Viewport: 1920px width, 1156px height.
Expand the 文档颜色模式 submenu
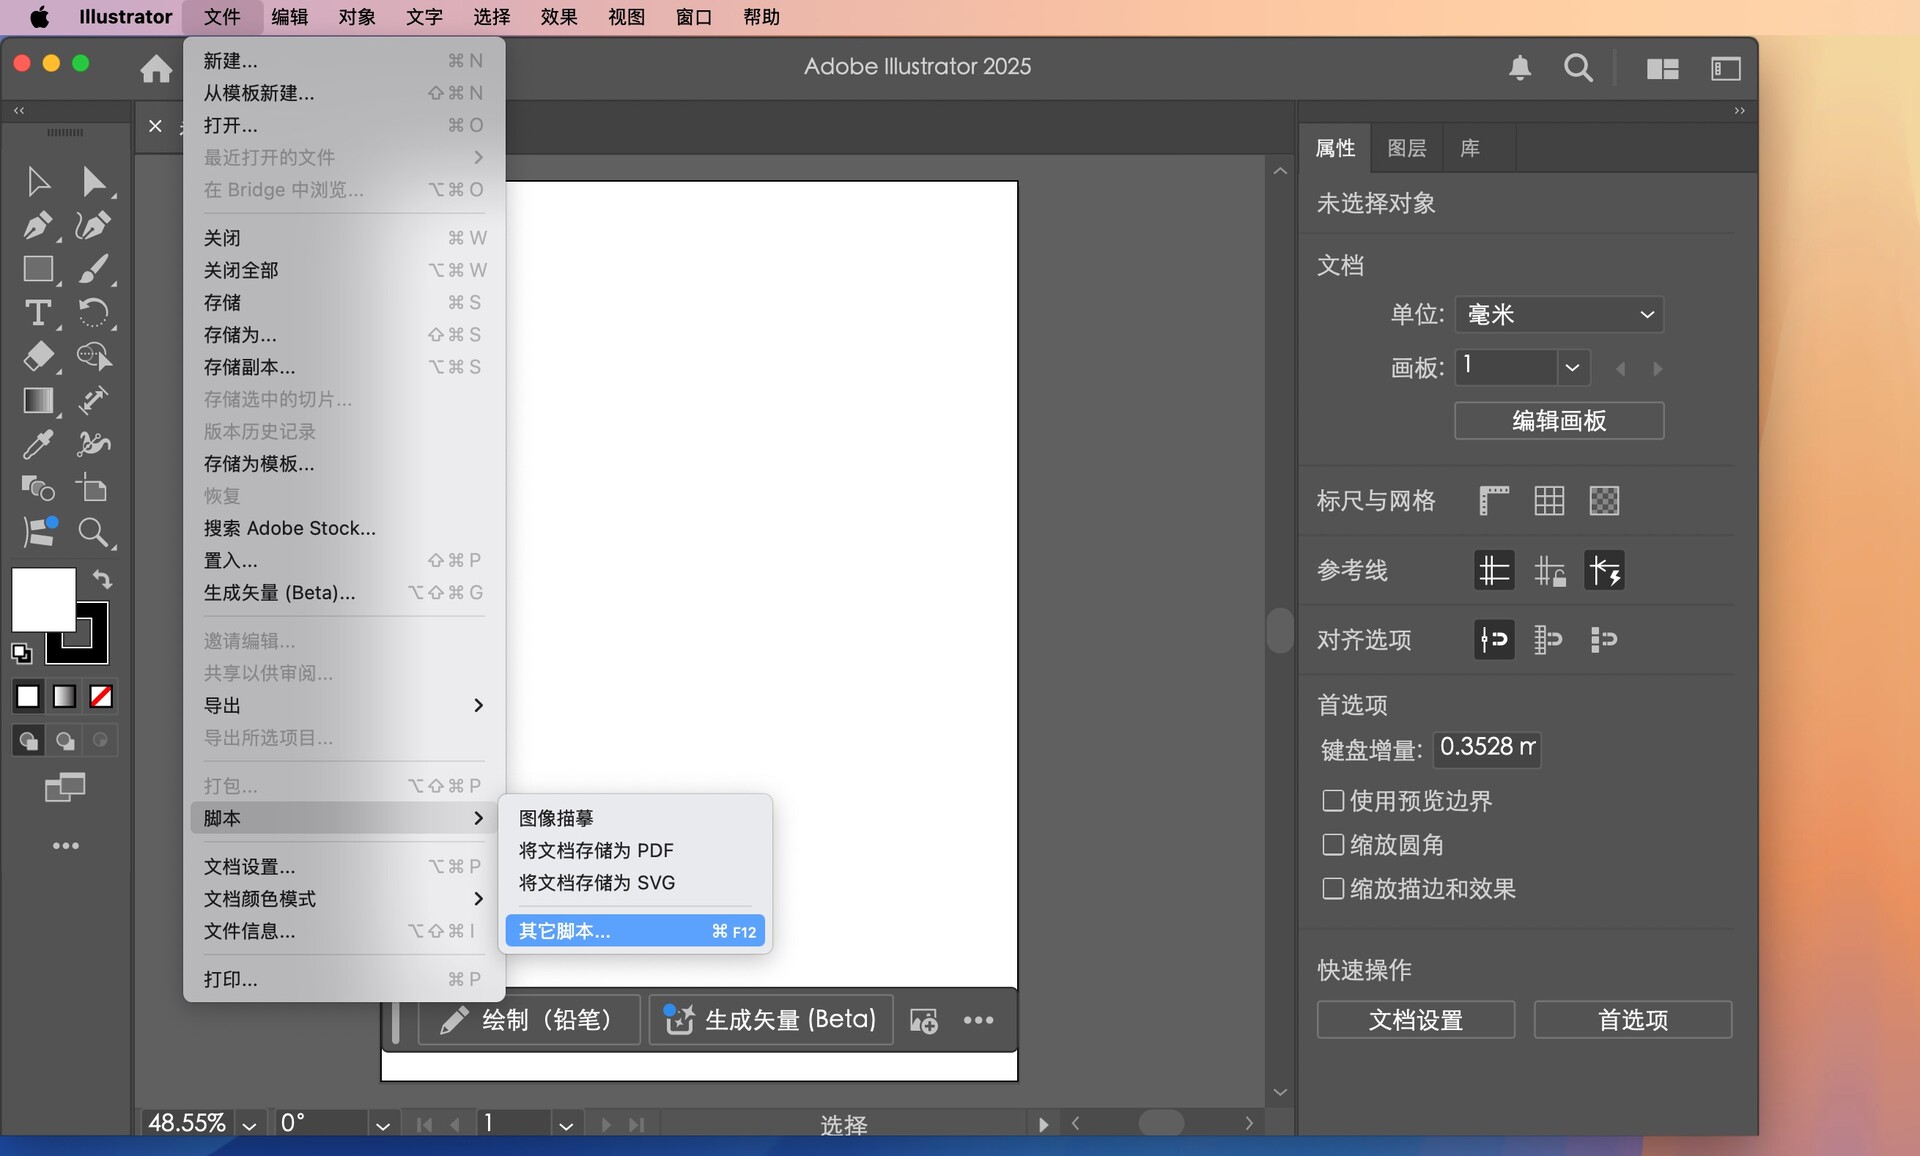tap(343, 899)
